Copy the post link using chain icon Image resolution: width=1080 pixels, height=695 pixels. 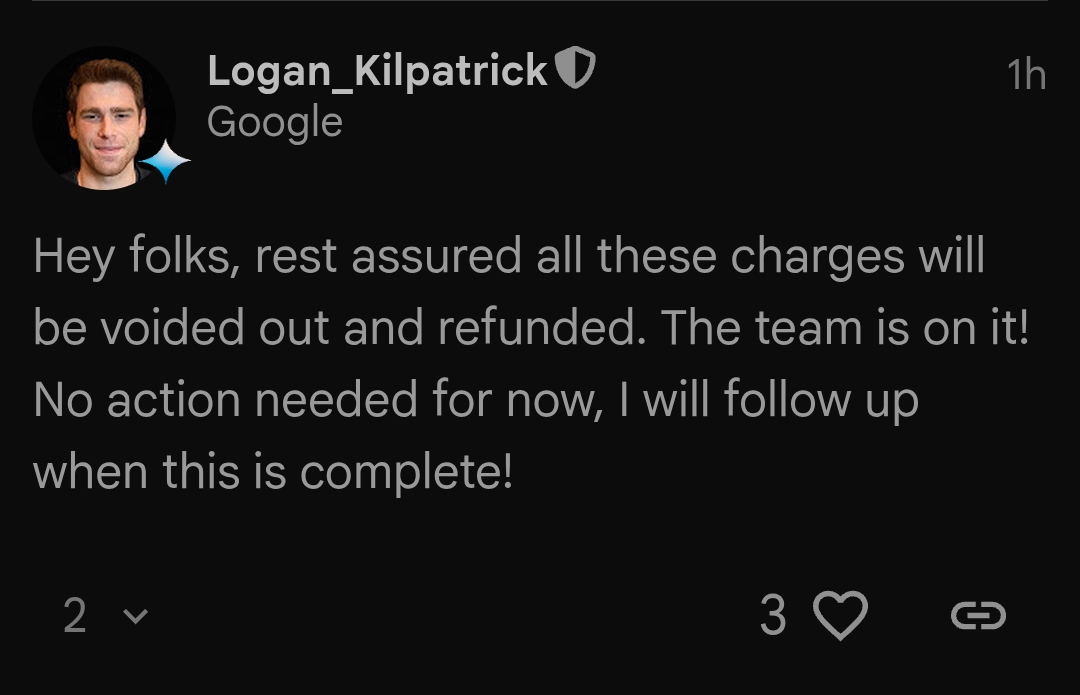977,616
